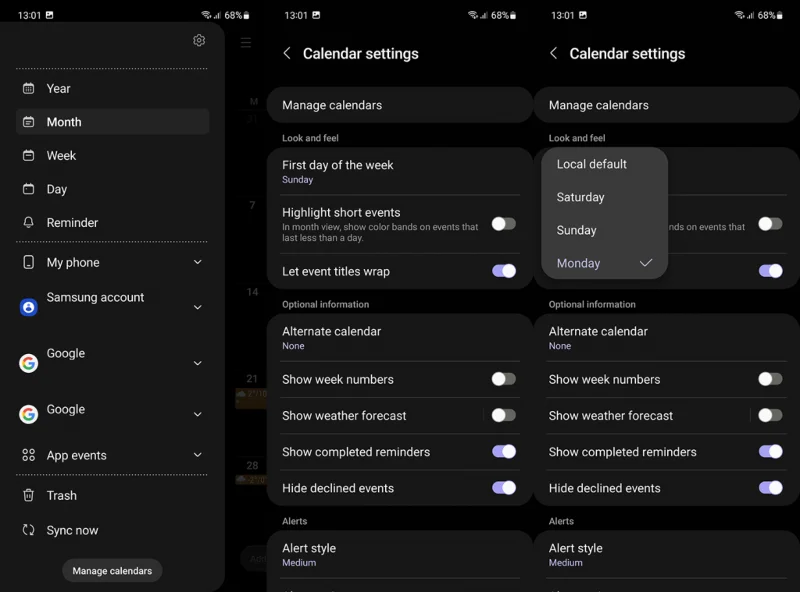Toggle Show week numbers in middle screen

coord(504,379)
